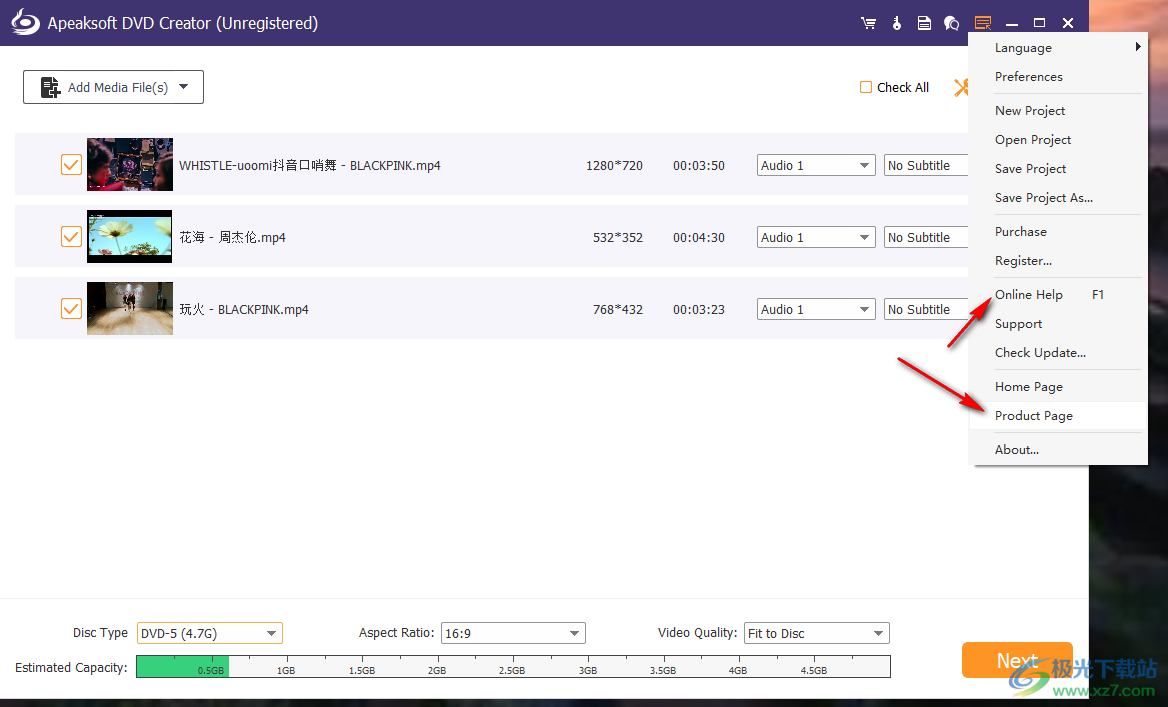This screenshot has width=1168, height=707.
Task: Open Preferences from the menu
Action: point(1058,77)
